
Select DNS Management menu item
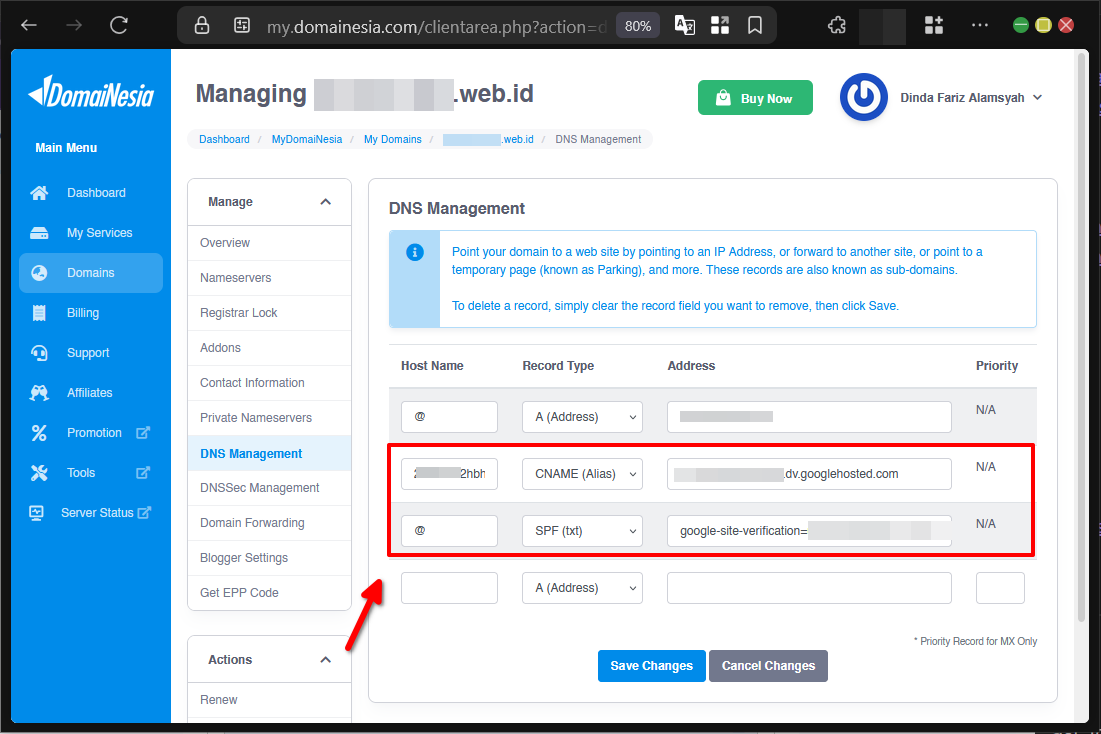270,453
